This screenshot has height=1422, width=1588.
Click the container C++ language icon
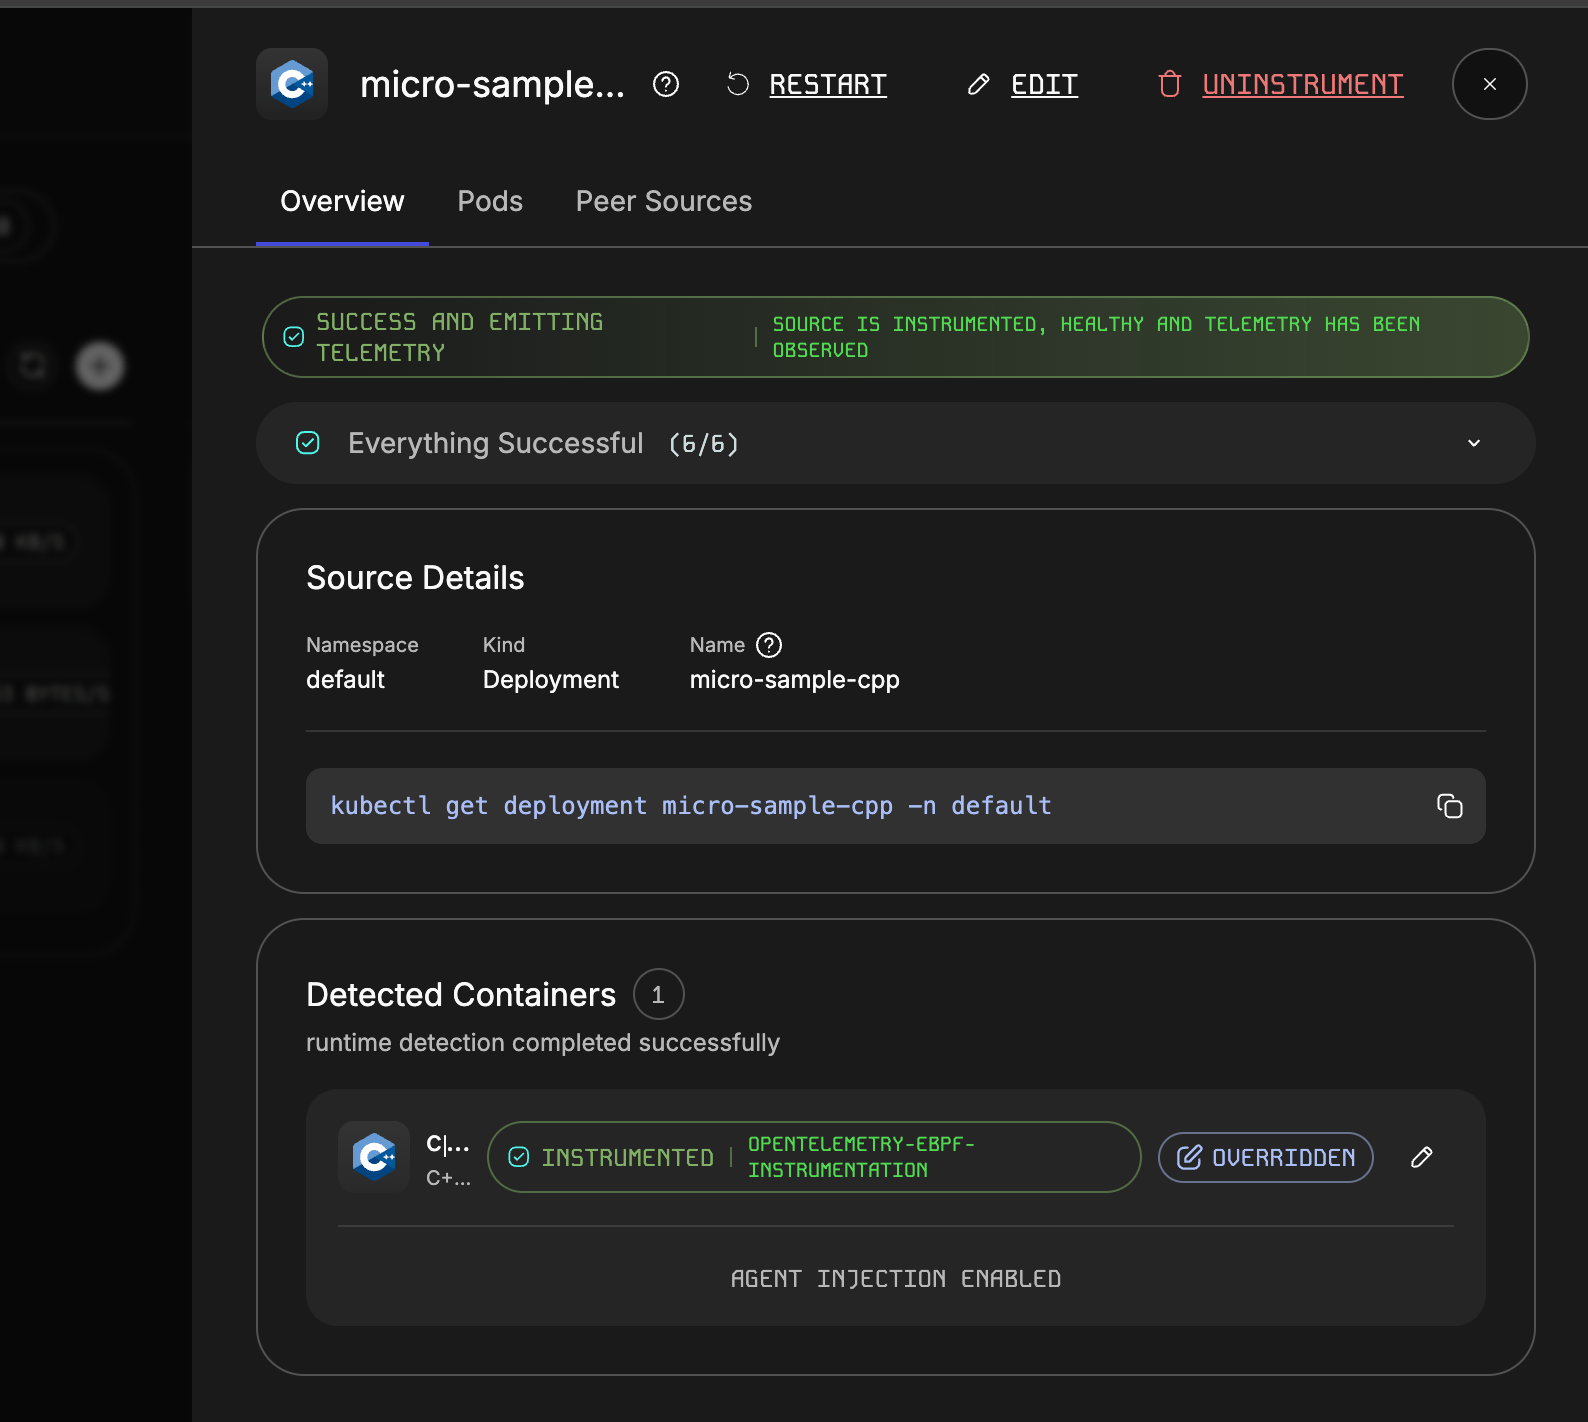click(374, 1157)
